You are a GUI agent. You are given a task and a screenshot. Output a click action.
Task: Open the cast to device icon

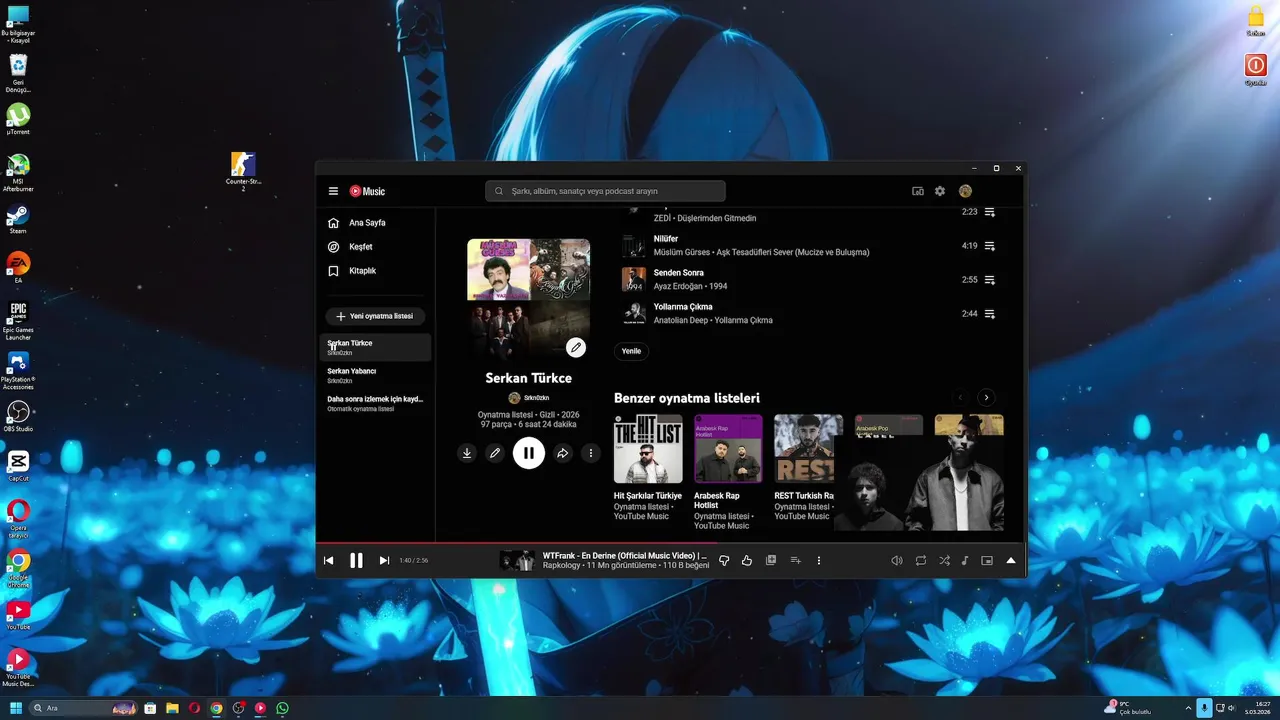[918, 191]
